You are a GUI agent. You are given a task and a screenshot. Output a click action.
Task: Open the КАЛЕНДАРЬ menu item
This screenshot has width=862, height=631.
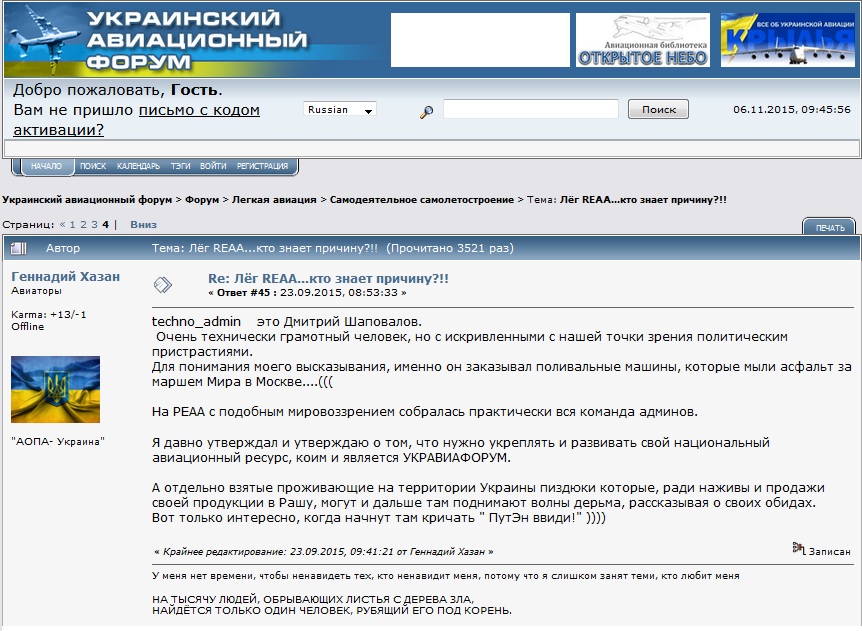click(x=138, y=166)
